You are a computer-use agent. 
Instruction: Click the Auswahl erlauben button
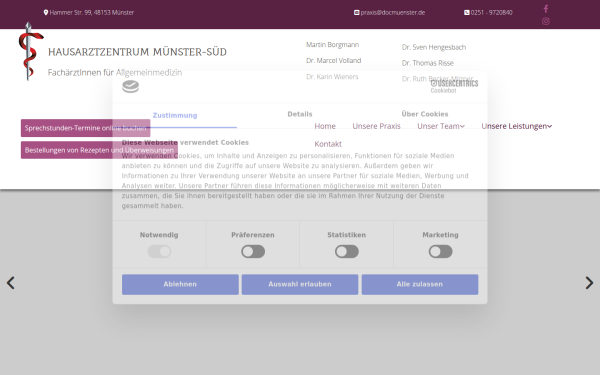[300, 284]
